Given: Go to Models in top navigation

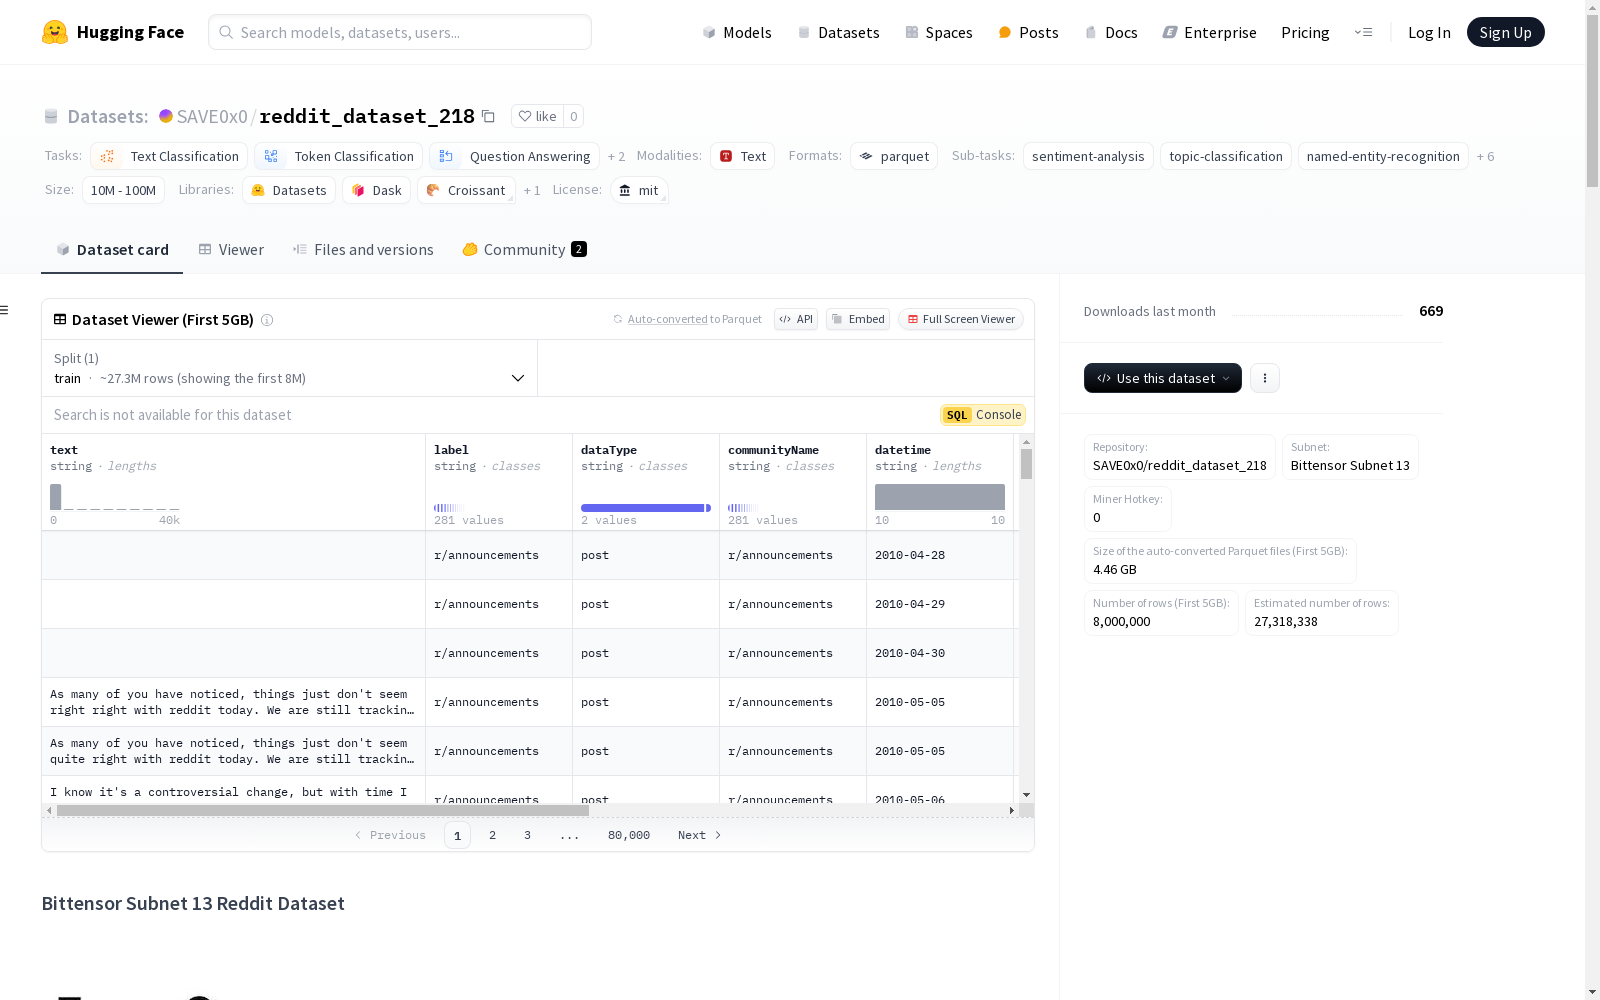Looking at the screenshot, I should (x=737, y=32).
